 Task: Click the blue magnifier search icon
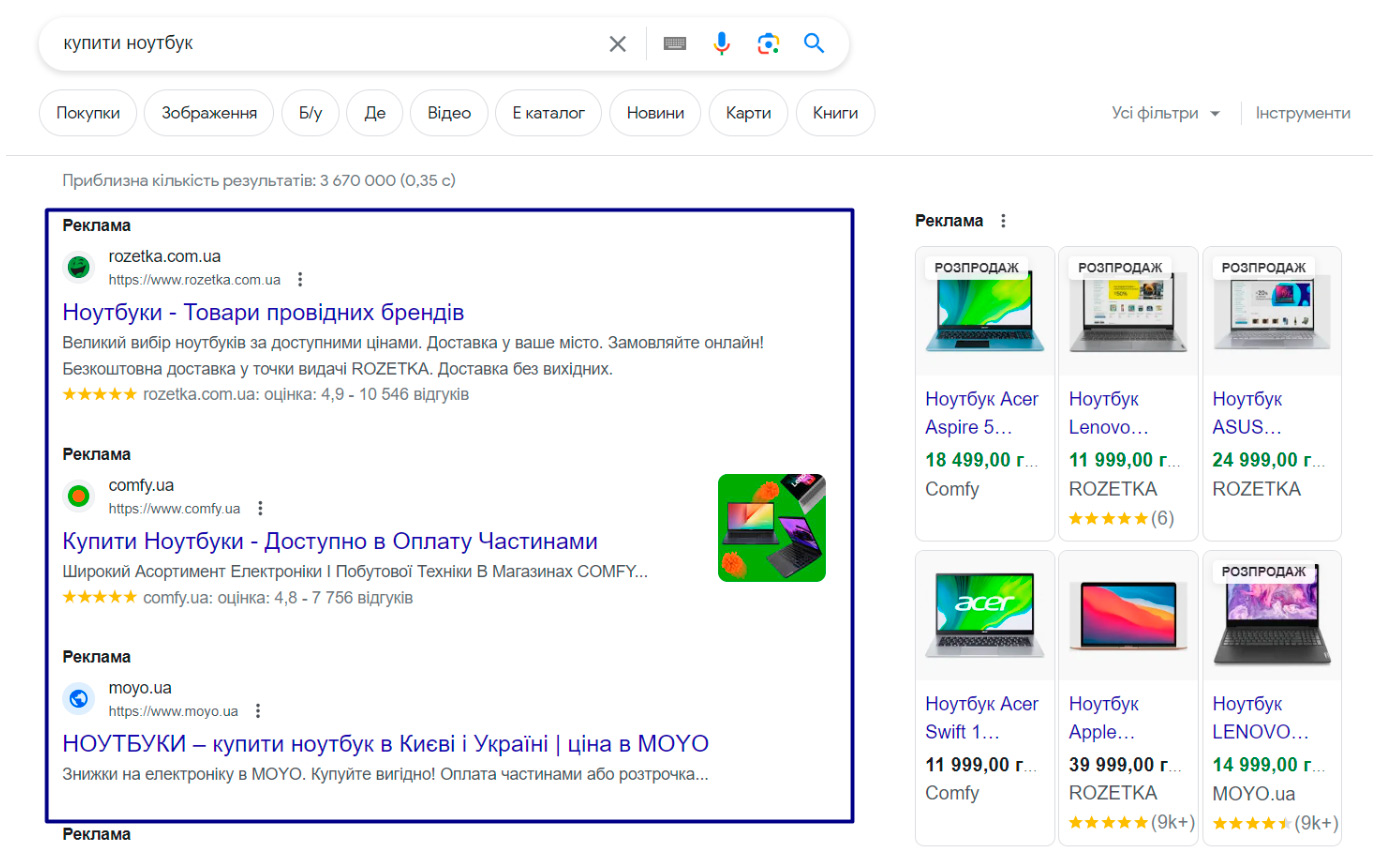[814, 43]
